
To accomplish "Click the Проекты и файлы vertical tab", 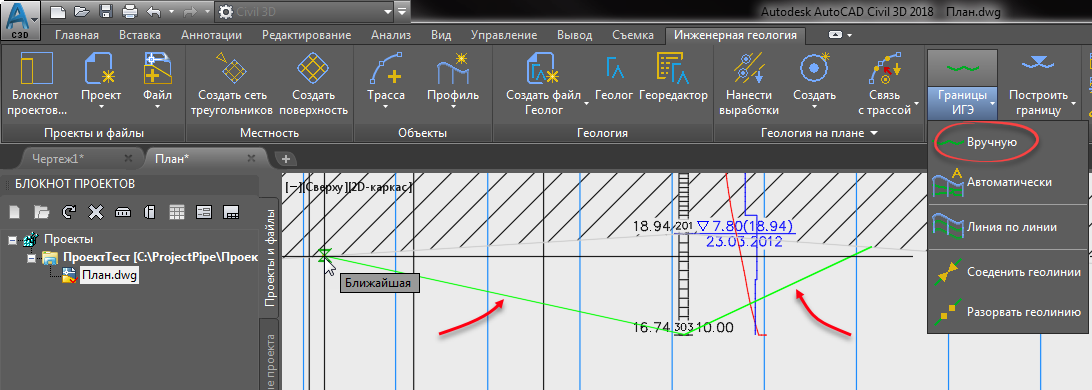I will click(x=270, y=259).
